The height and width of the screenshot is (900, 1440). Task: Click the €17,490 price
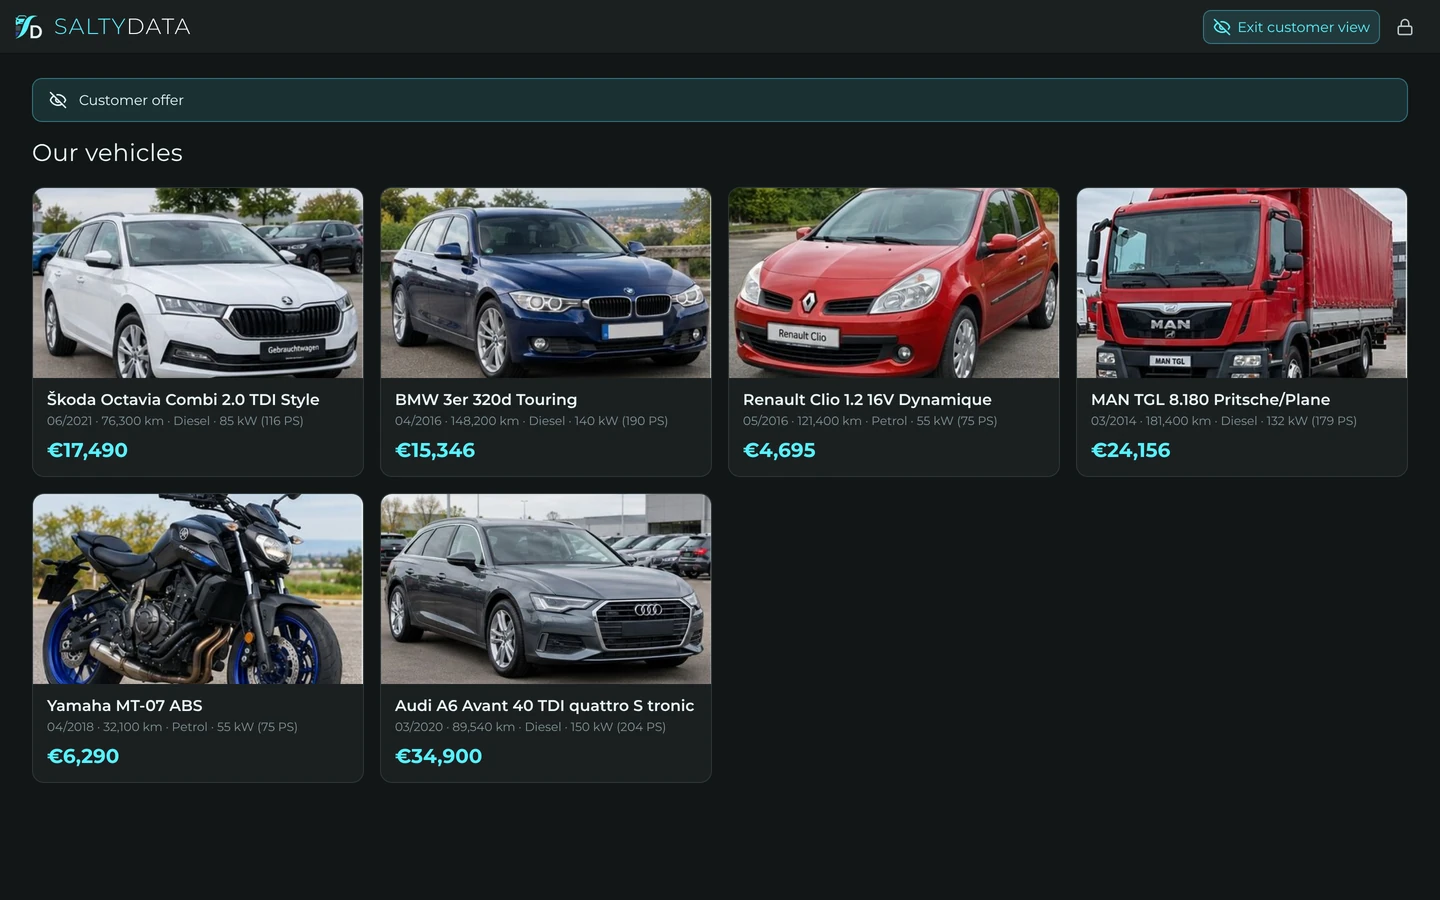pos(87,450)
